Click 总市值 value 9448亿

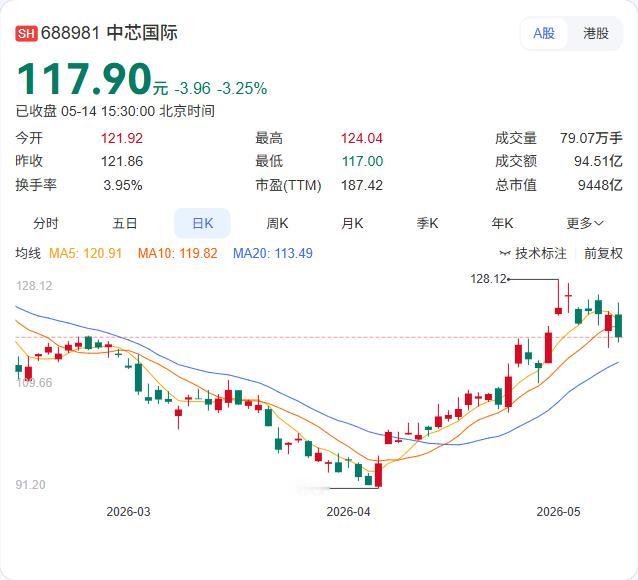pos(600,185)
